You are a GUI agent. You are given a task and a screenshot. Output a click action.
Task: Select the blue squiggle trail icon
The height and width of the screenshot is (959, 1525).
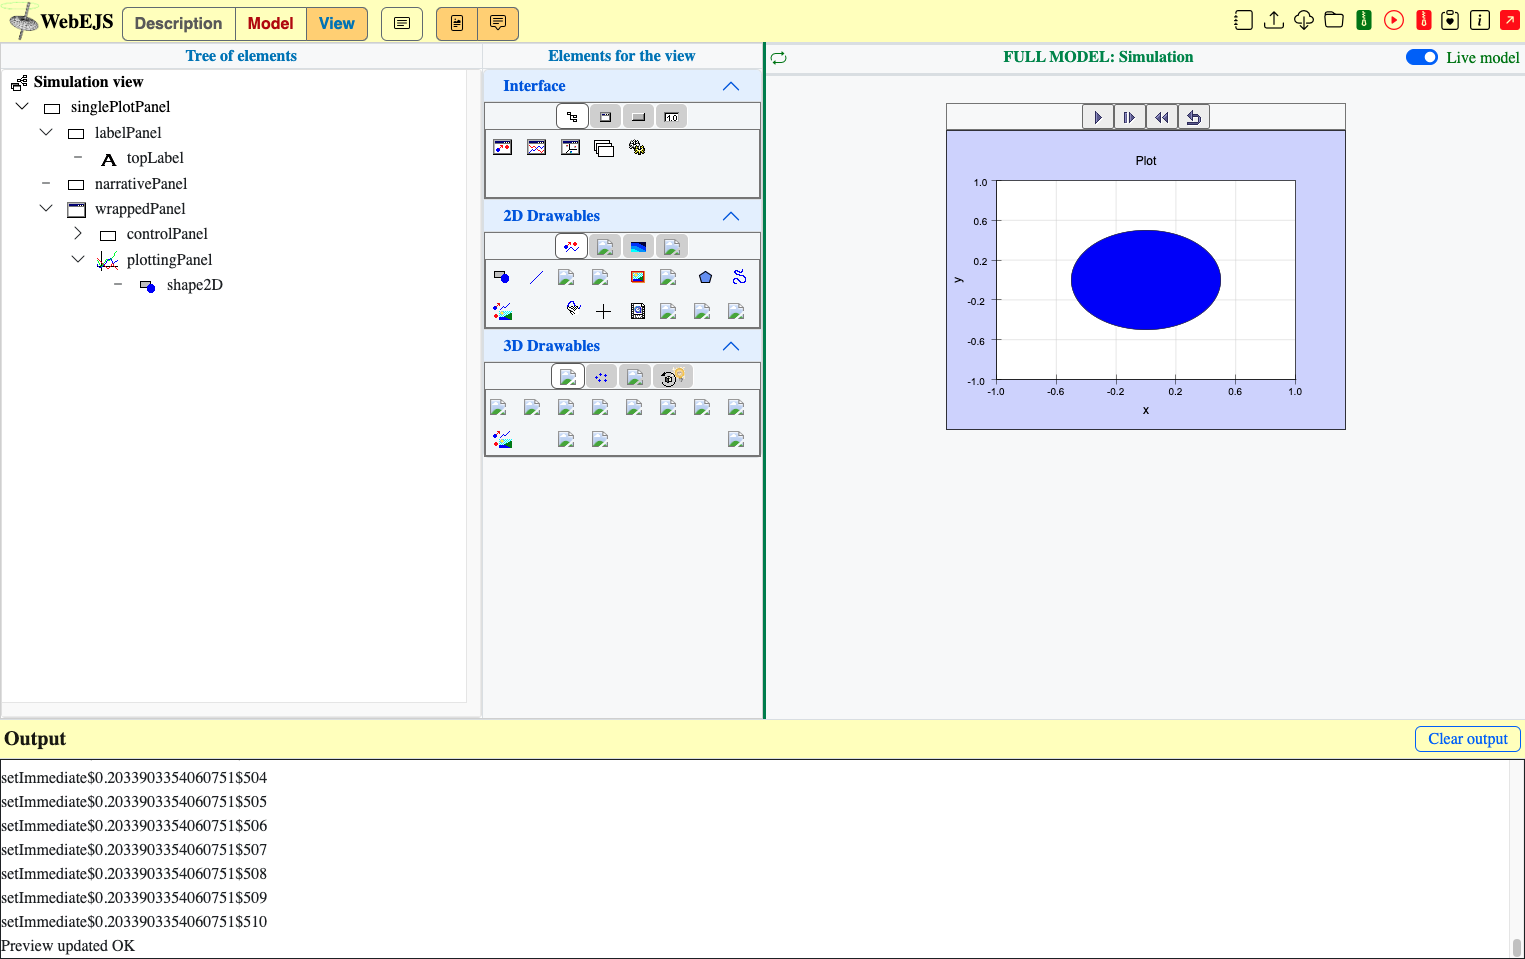739,277
